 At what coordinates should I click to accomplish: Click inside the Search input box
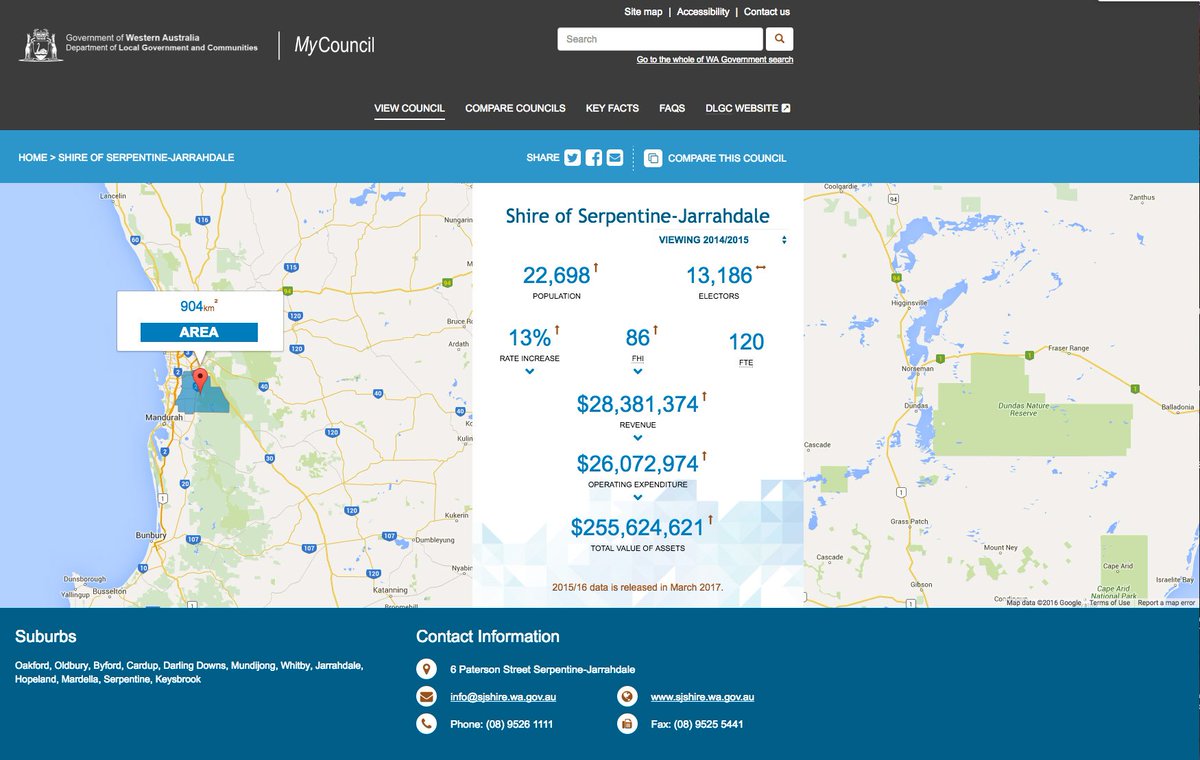pos(660,39)
